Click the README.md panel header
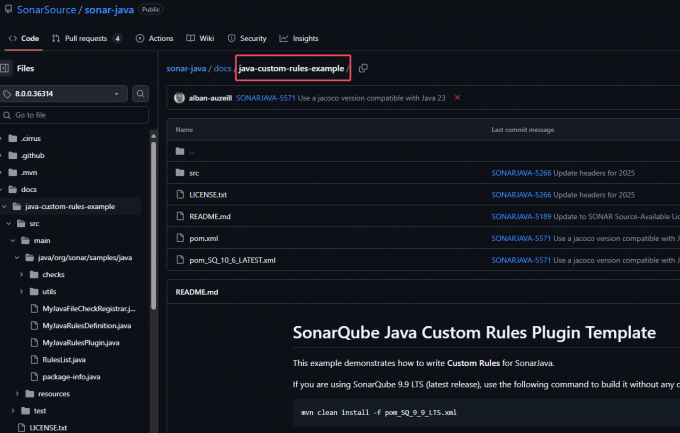 [196, 292]
